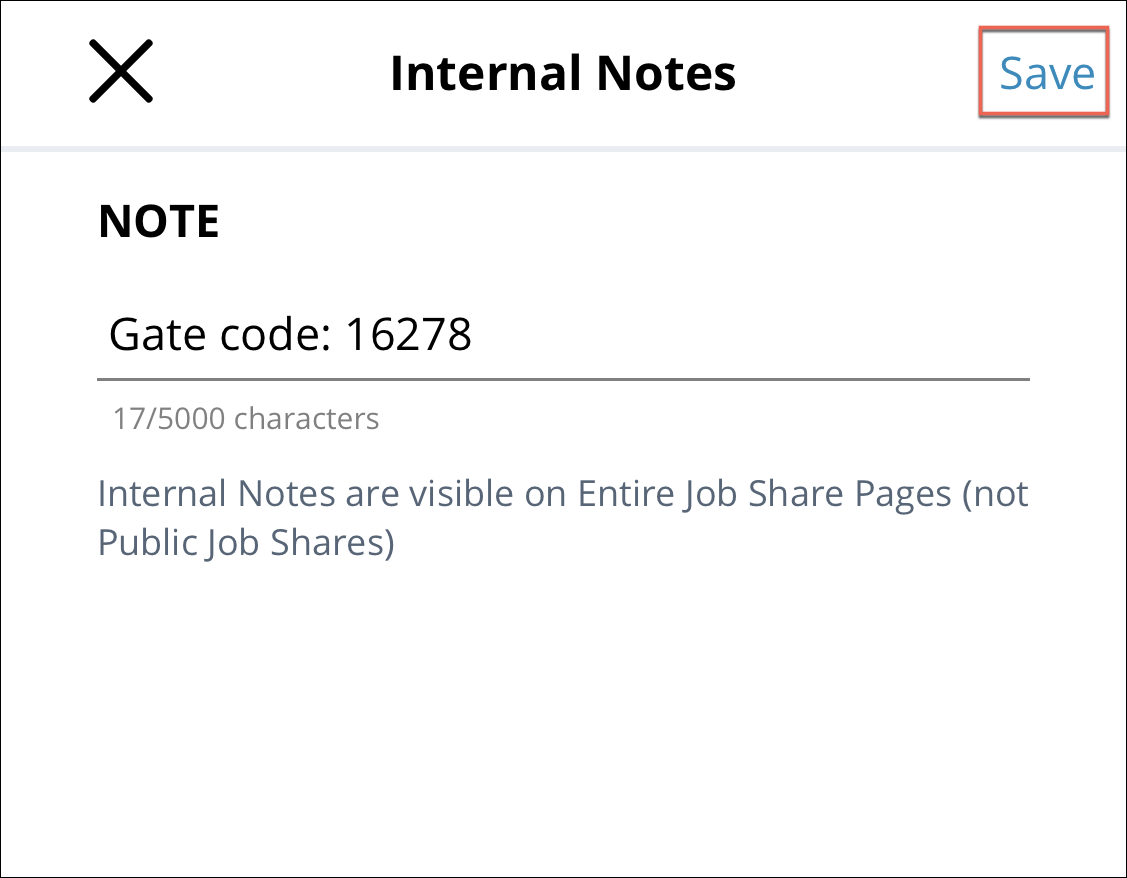Click the "(not" text in the helper
Viewport: 1127px width, 878px height.
pos(995,494)
